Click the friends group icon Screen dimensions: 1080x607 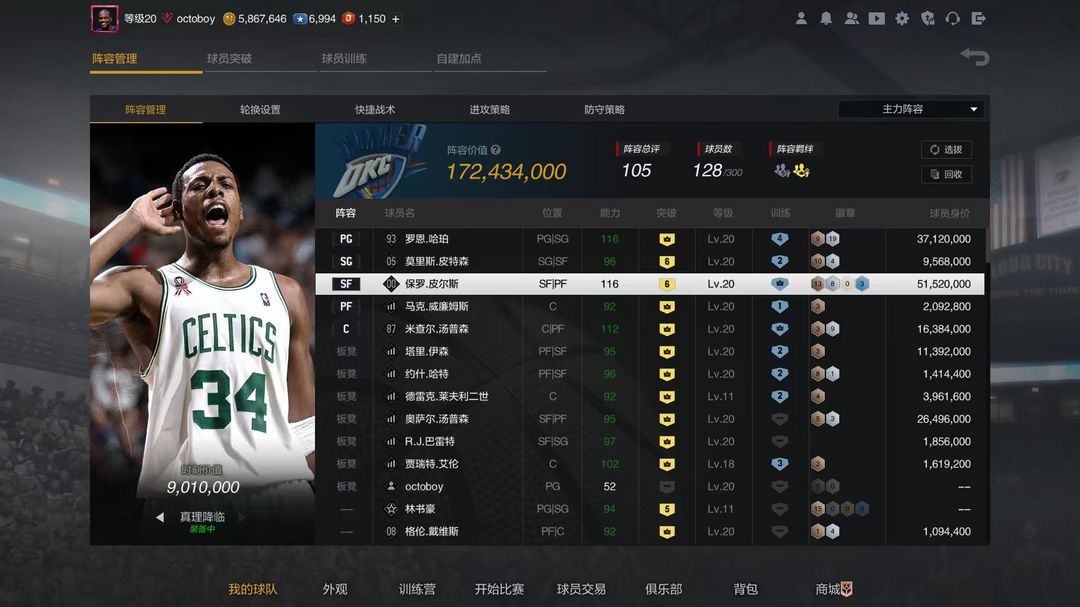[x=851, y=18]
